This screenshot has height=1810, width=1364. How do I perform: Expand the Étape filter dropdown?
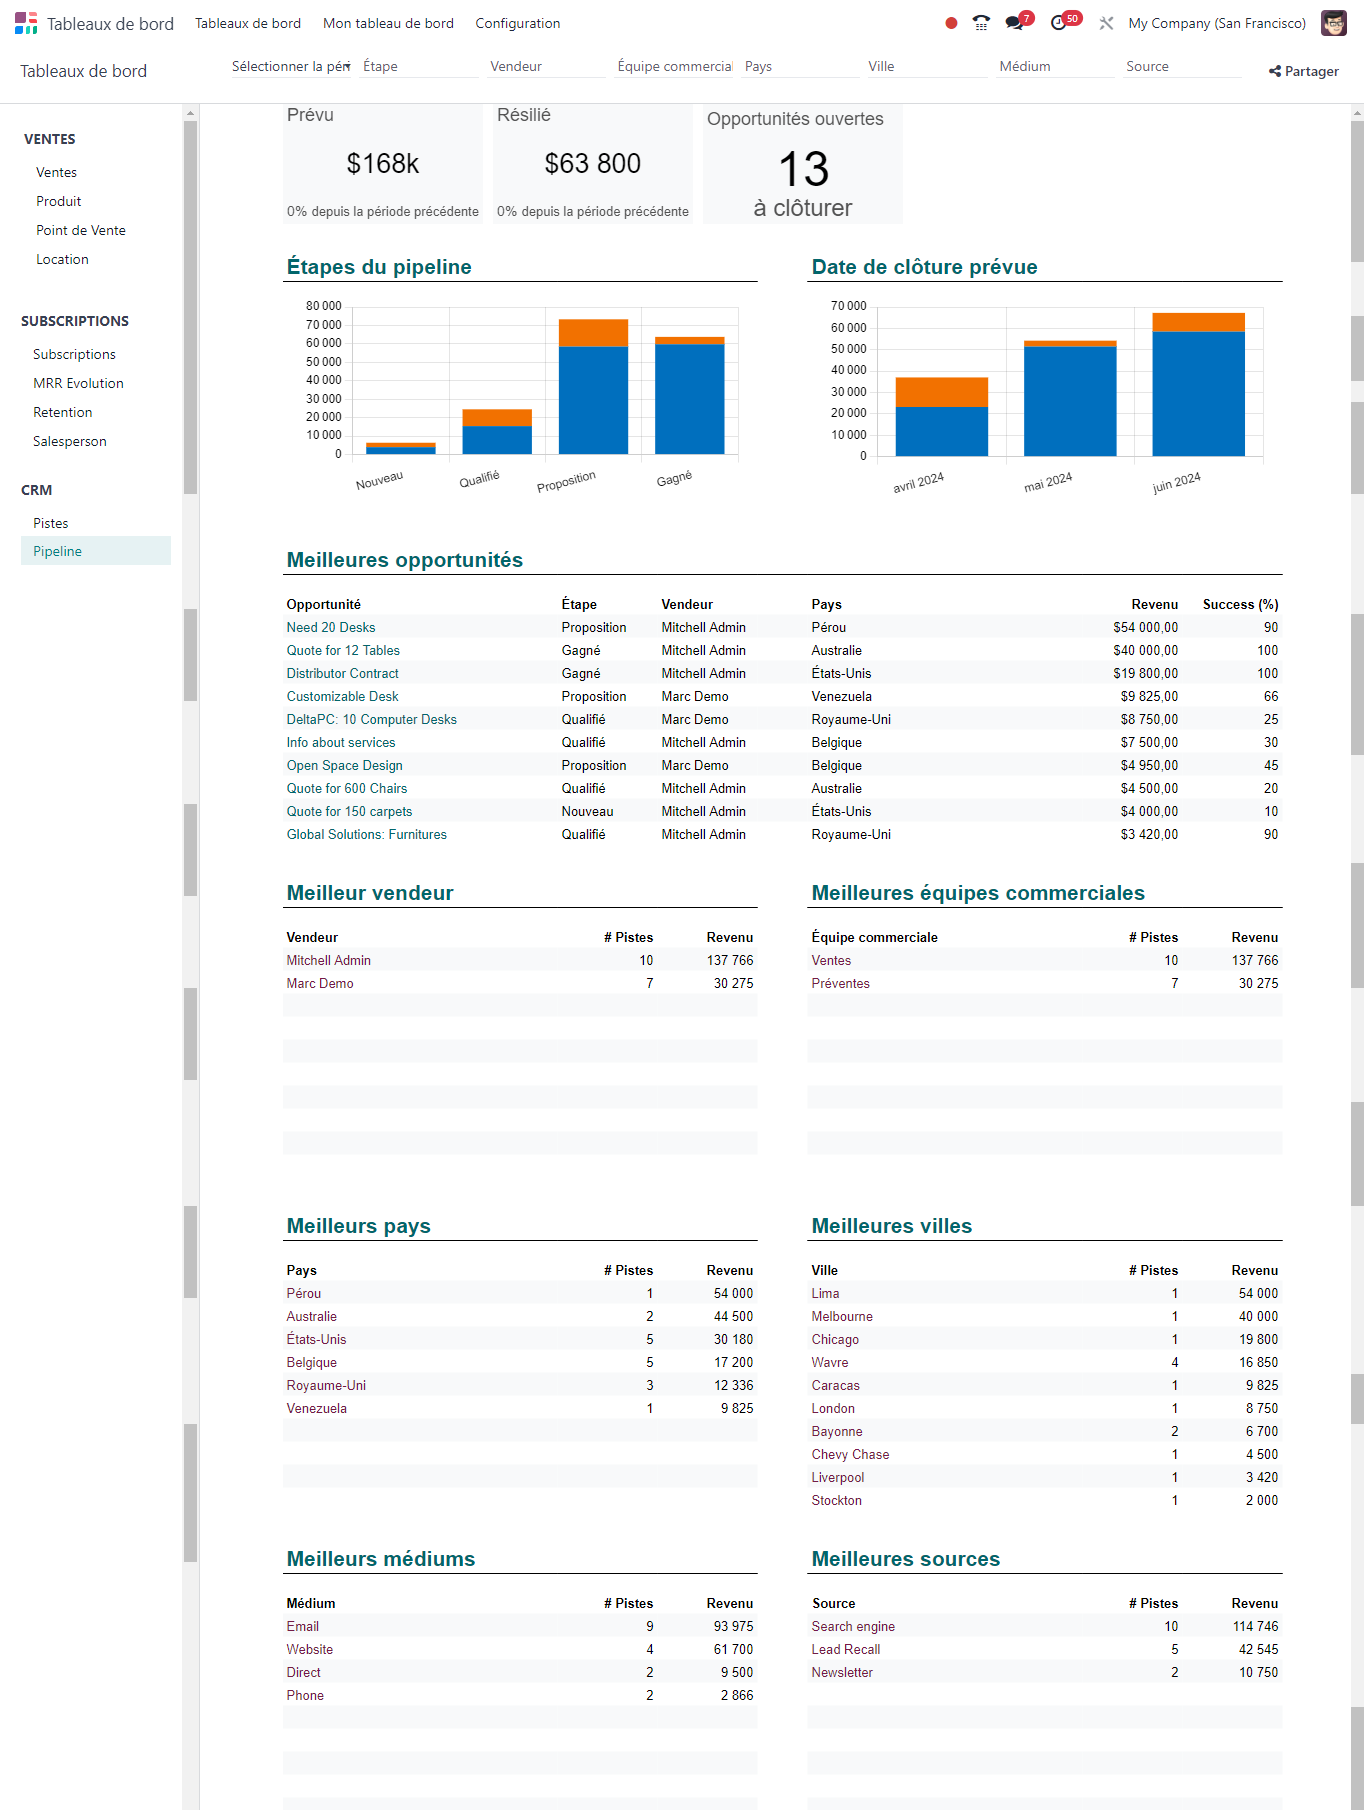(420, 66)
